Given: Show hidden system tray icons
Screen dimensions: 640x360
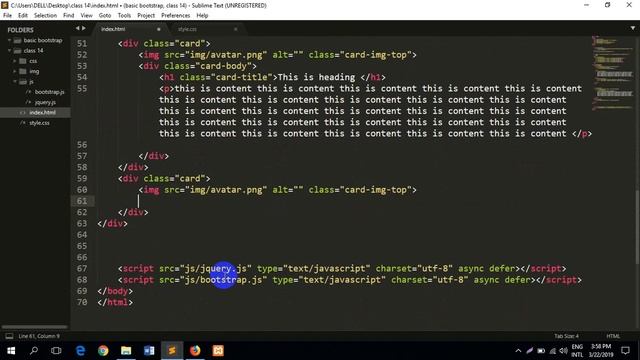Looking at the screenshot, I should [x=518, y=351].
